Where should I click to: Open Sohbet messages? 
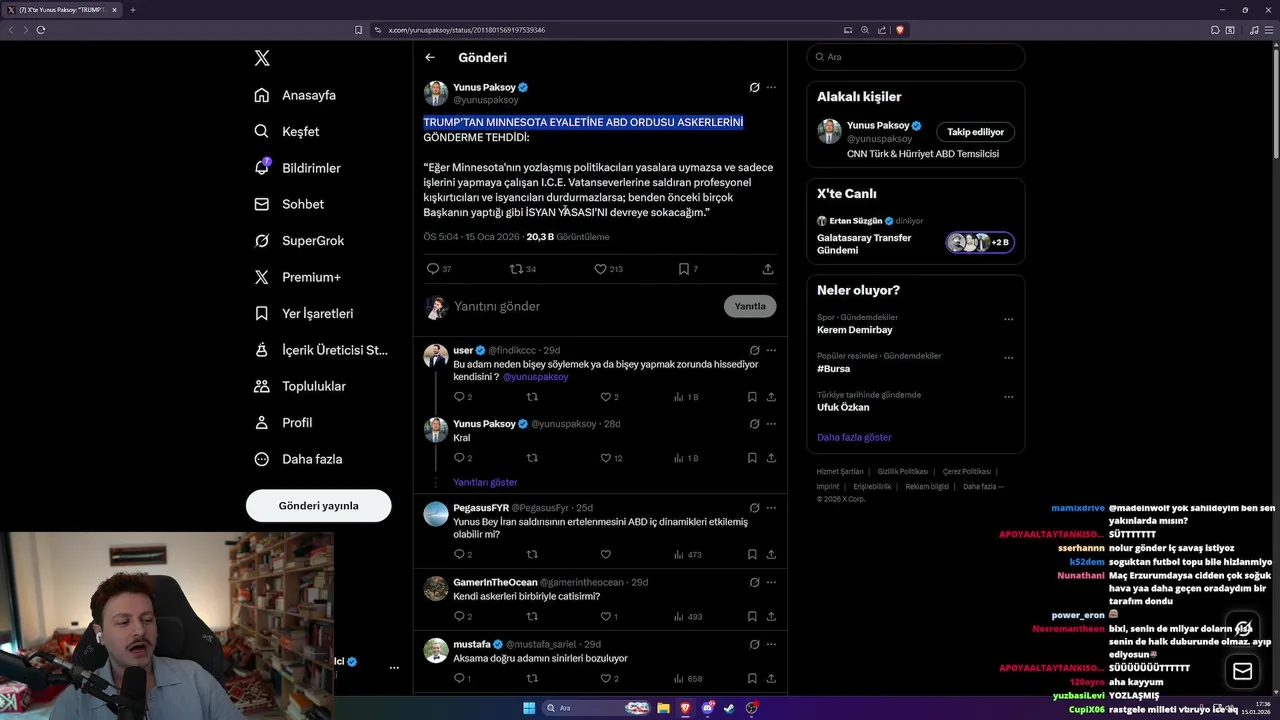289,204
